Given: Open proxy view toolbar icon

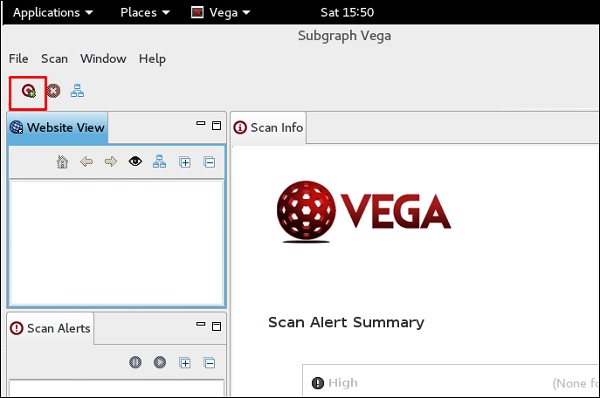Looking at the screenshot, I should pos(77,91).
